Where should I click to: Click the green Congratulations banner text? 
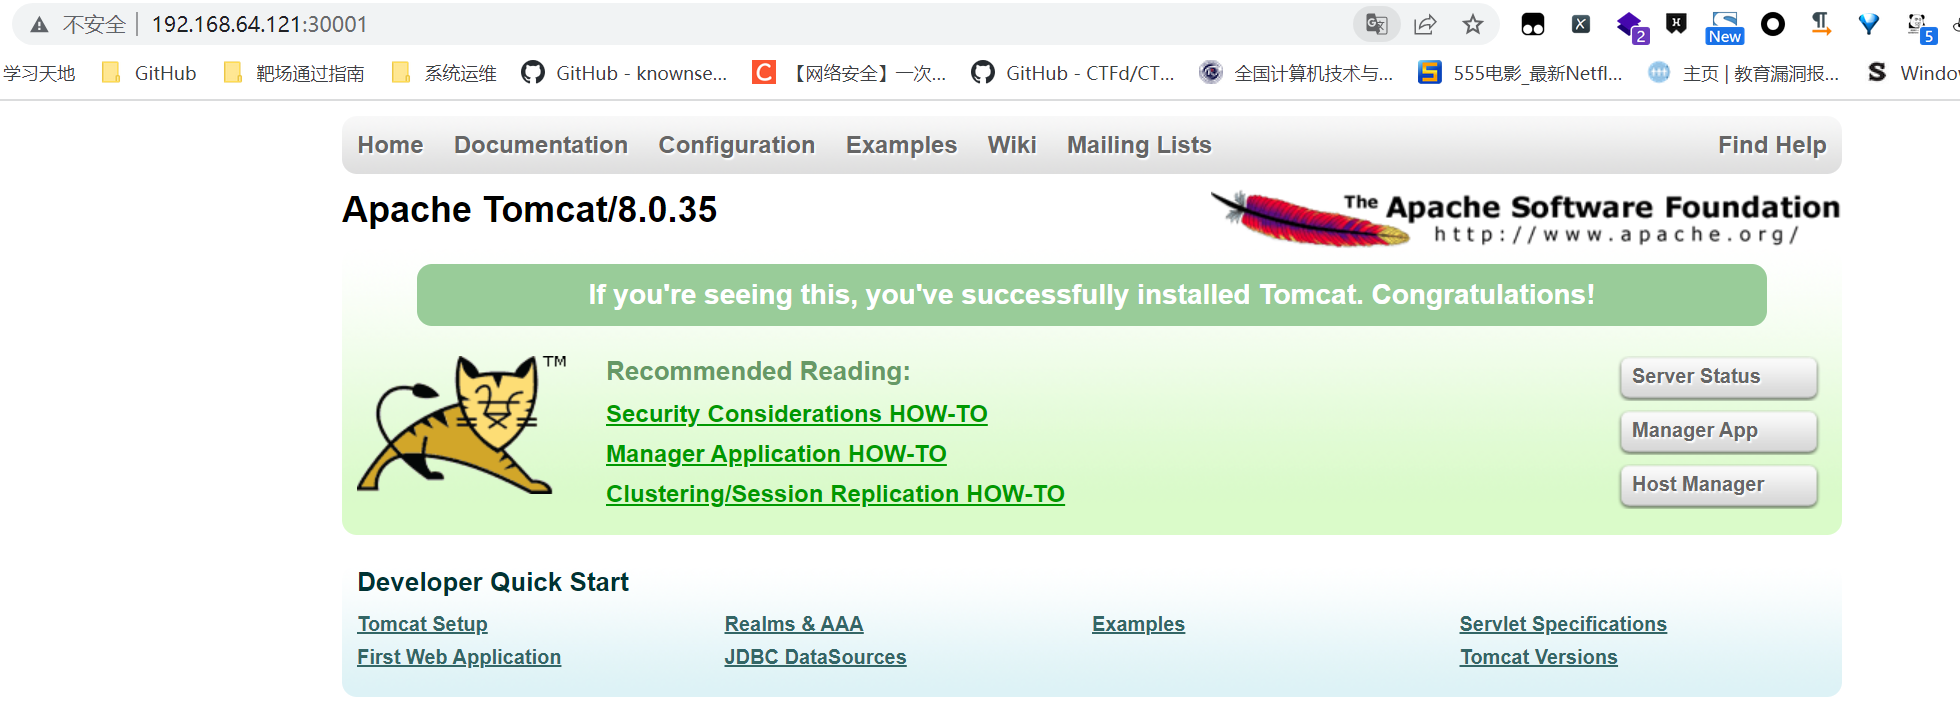tap(1091, 295)
